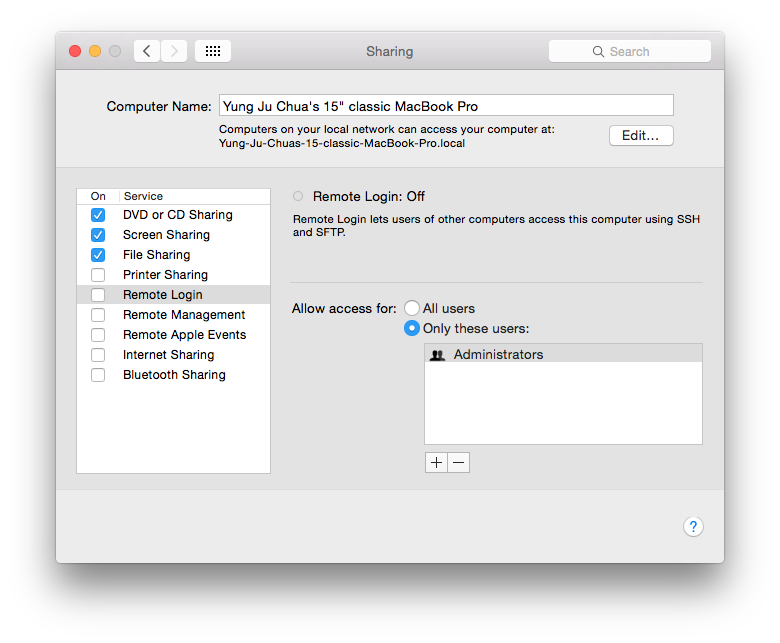
Task: Select the Bluetooth Sharing service label
Action: (x=175, y=375)
